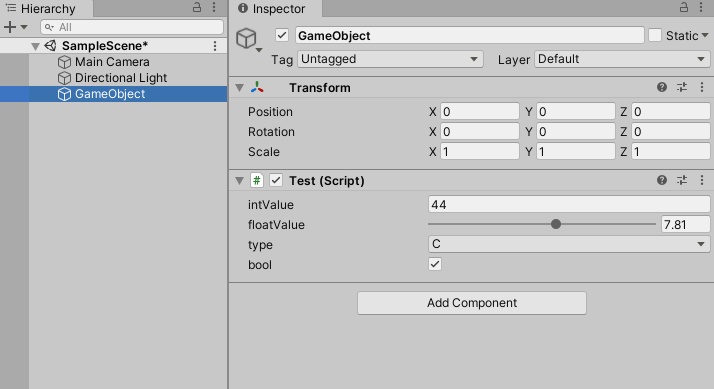The height and width of the screenshot is (389, 714).
Task: Open the Hierarchy panel three-dot menu
Action: 214,7
